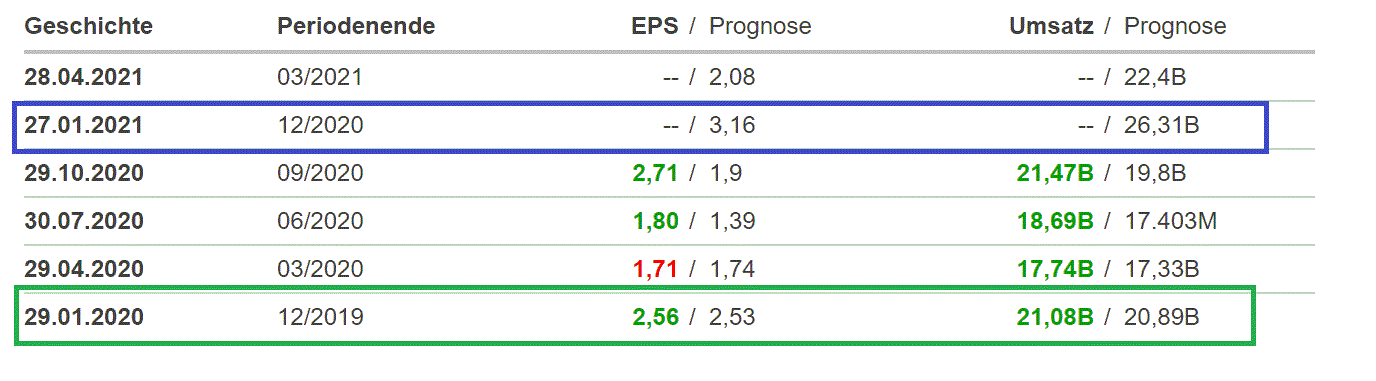Select the 28.04.2021 date entry
Screen dimensions: 1376x381
tap(84, 77)
